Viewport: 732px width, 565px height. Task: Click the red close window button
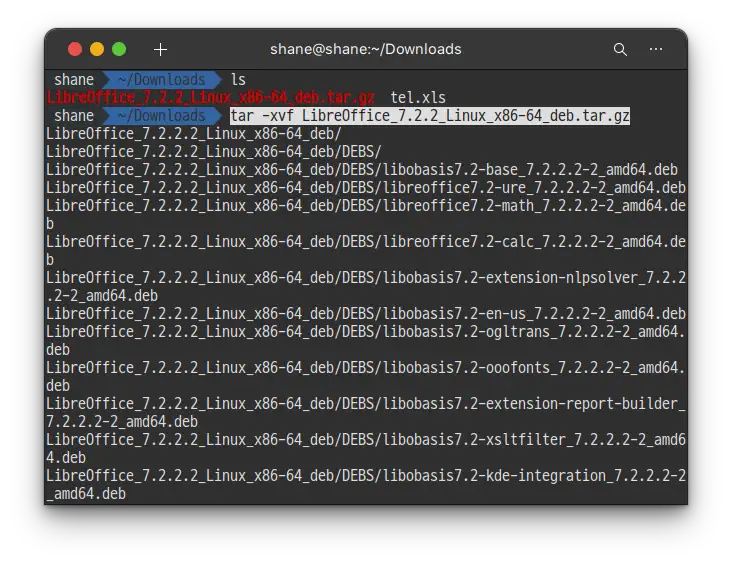75,49
